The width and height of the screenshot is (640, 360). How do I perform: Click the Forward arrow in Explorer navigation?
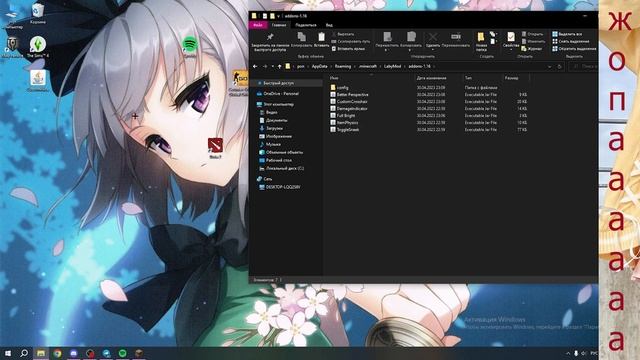(x=264, y=66)
